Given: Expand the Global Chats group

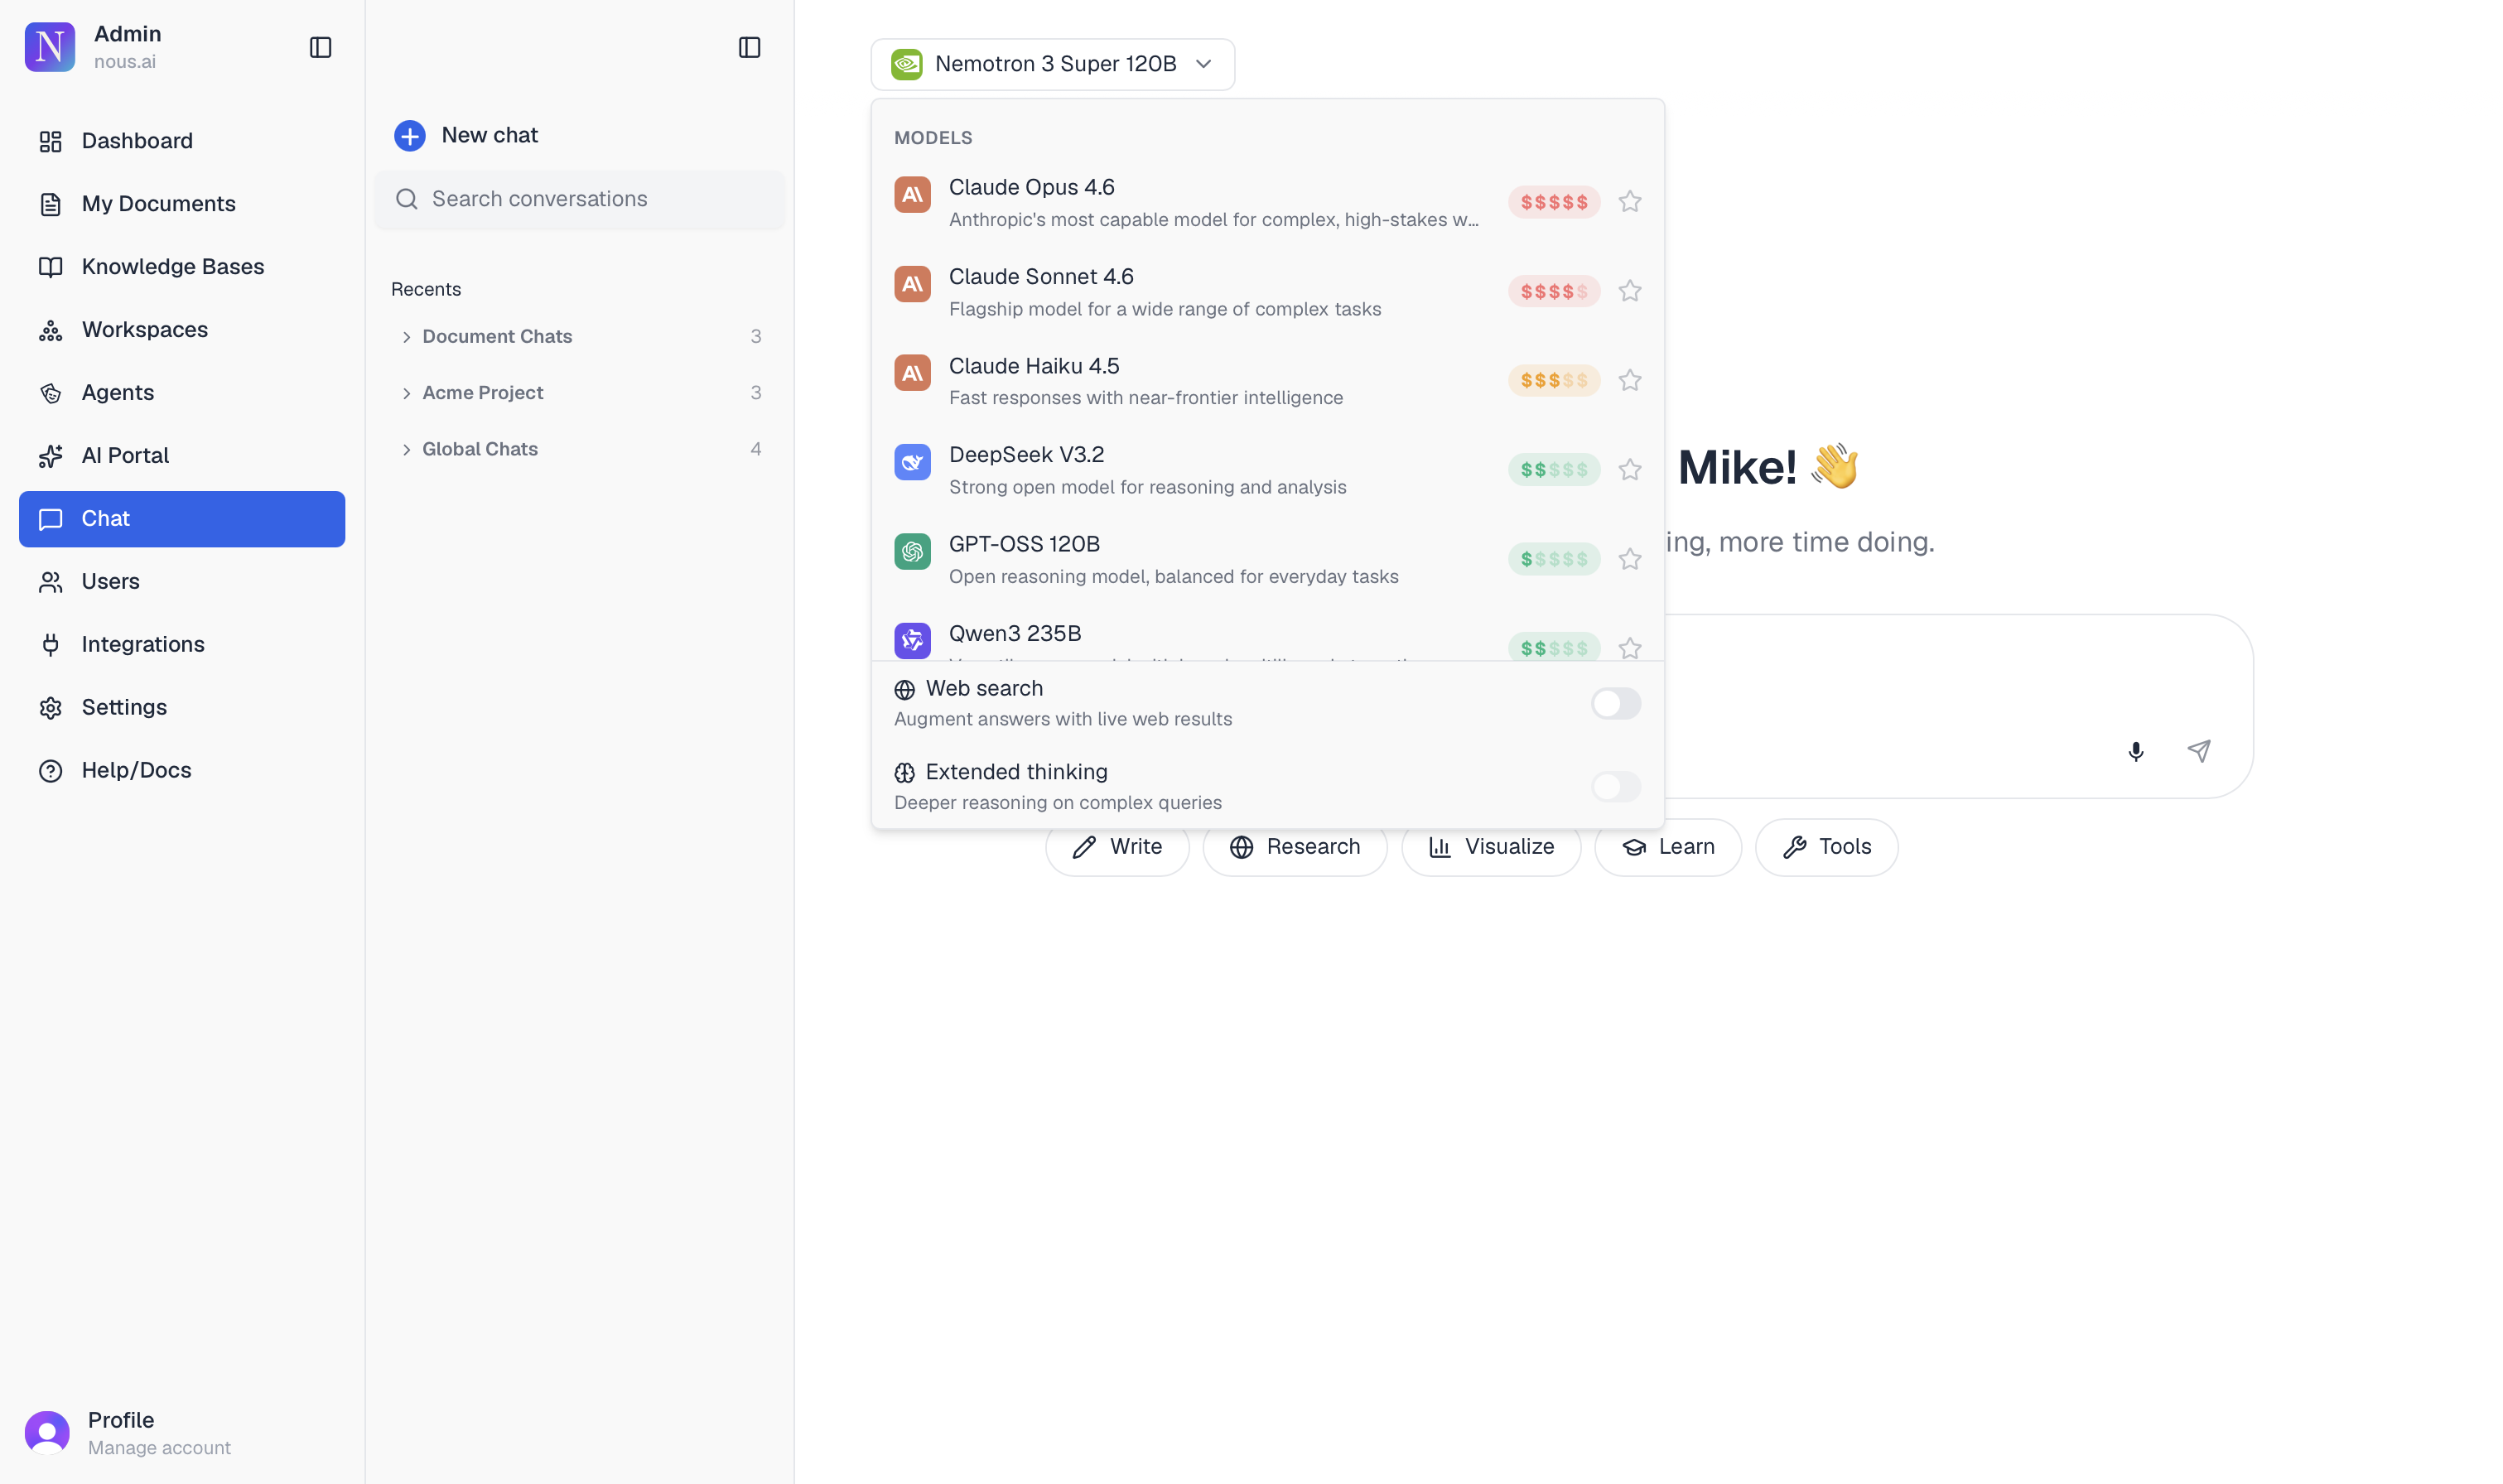Looking at the screenshot, I should pyautogui.click(x=580, y=449).
